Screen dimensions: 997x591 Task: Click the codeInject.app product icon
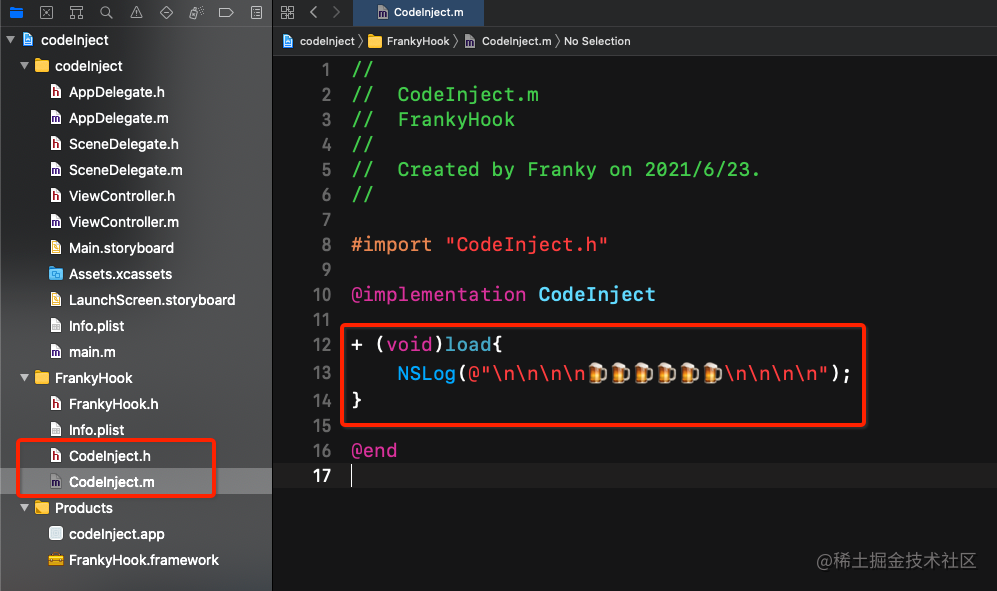point(56,534)
